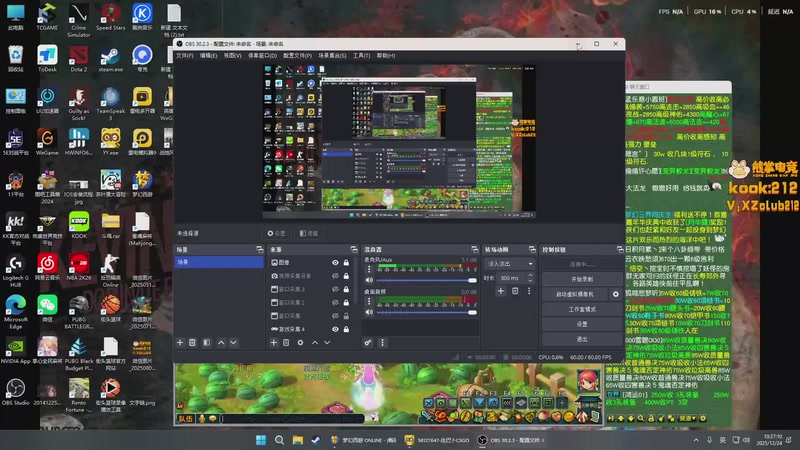This screenshot has width=800, height=450.
Task: Open the 帮助(H) menu
Action: [x=386, y=56]
